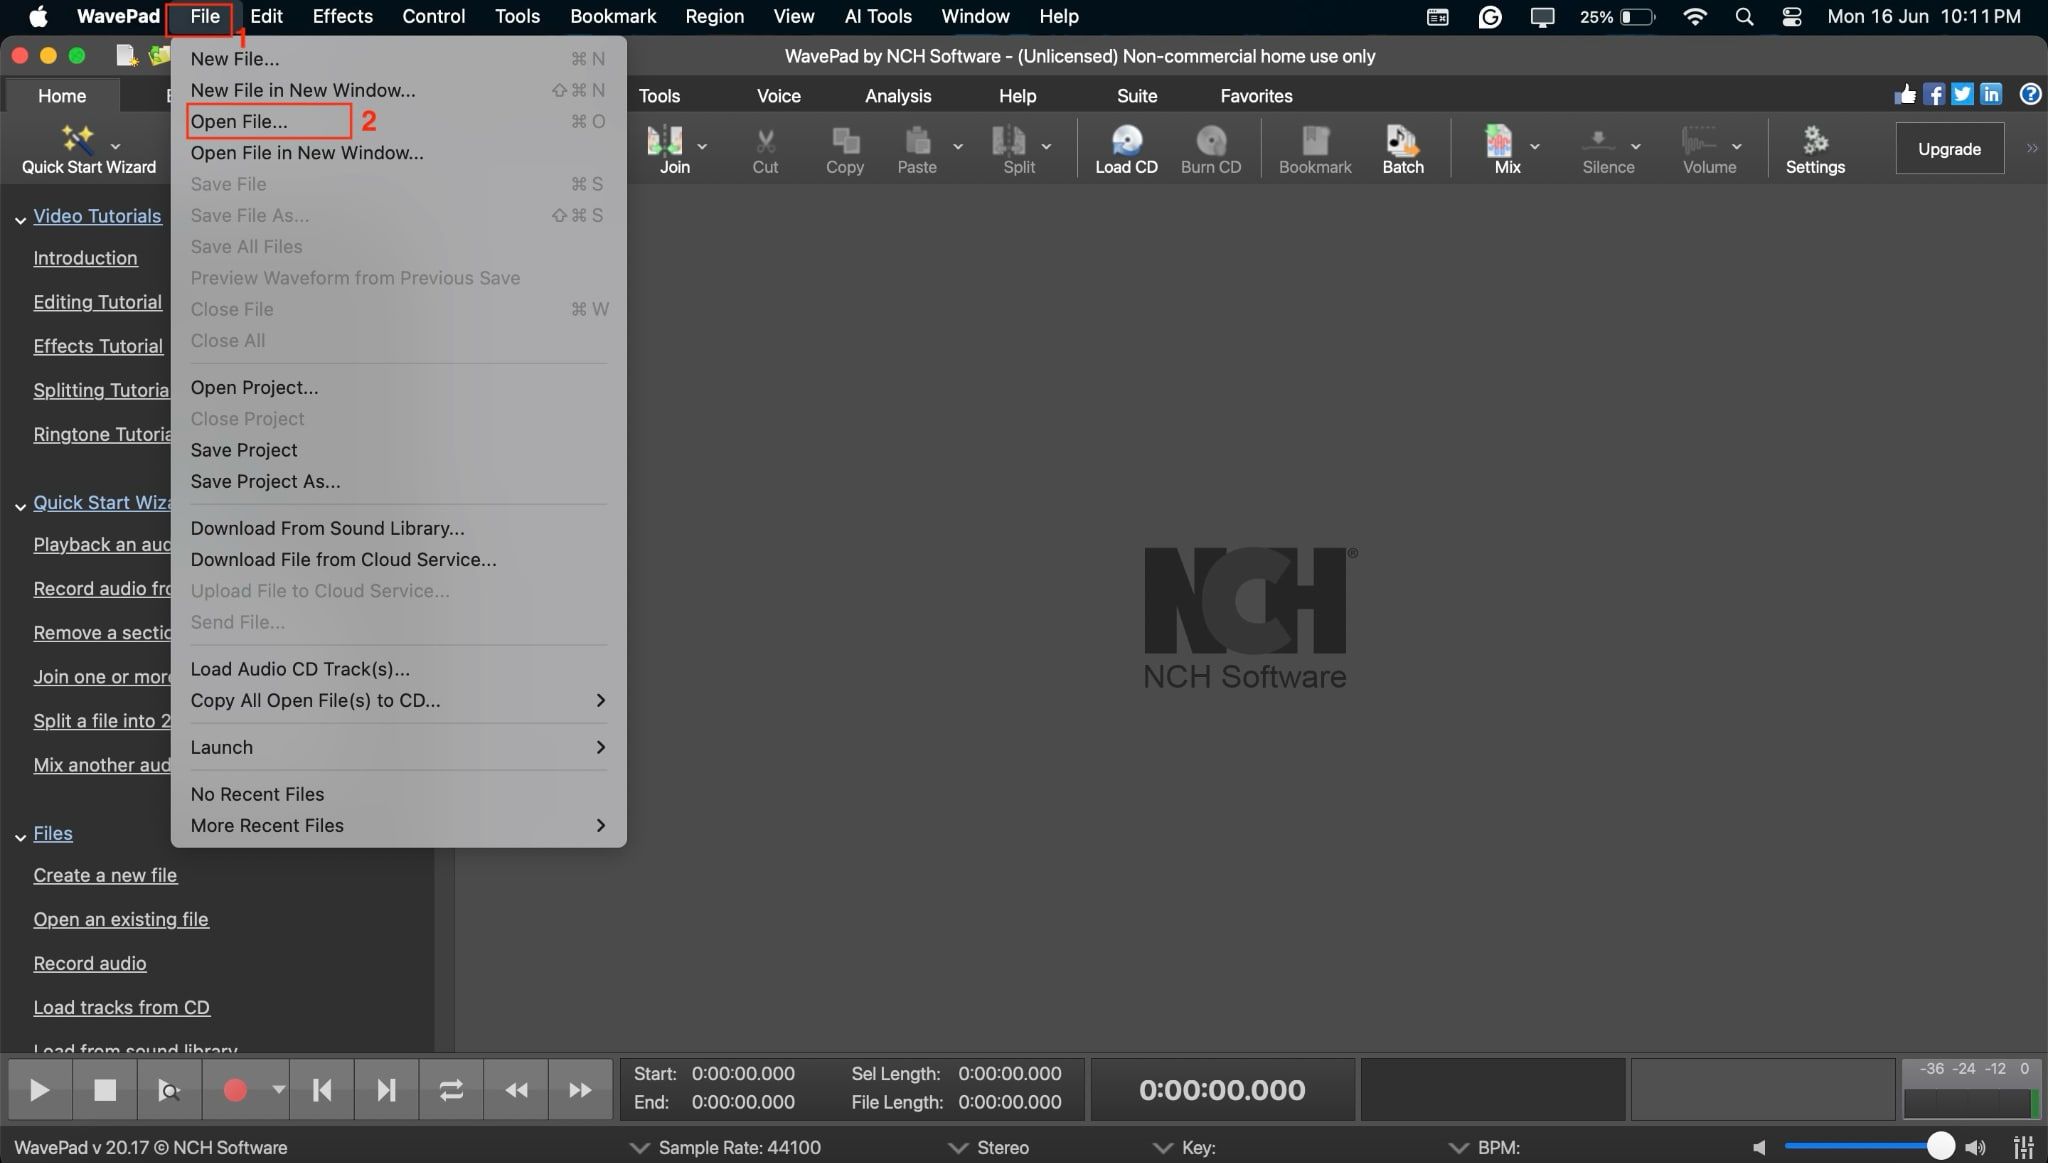Open the Split dropdown arrow
The image size is (2048, 1163).
coord(1046,147)
